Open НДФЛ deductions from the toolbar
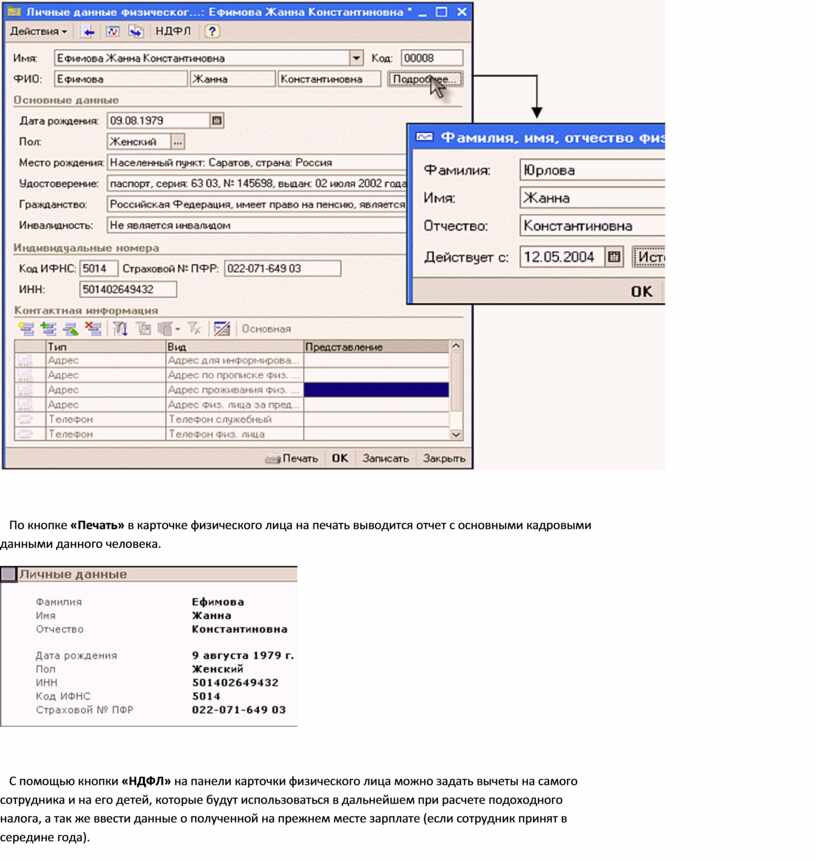This screenshot has height=861, width=816. (172, 31)
